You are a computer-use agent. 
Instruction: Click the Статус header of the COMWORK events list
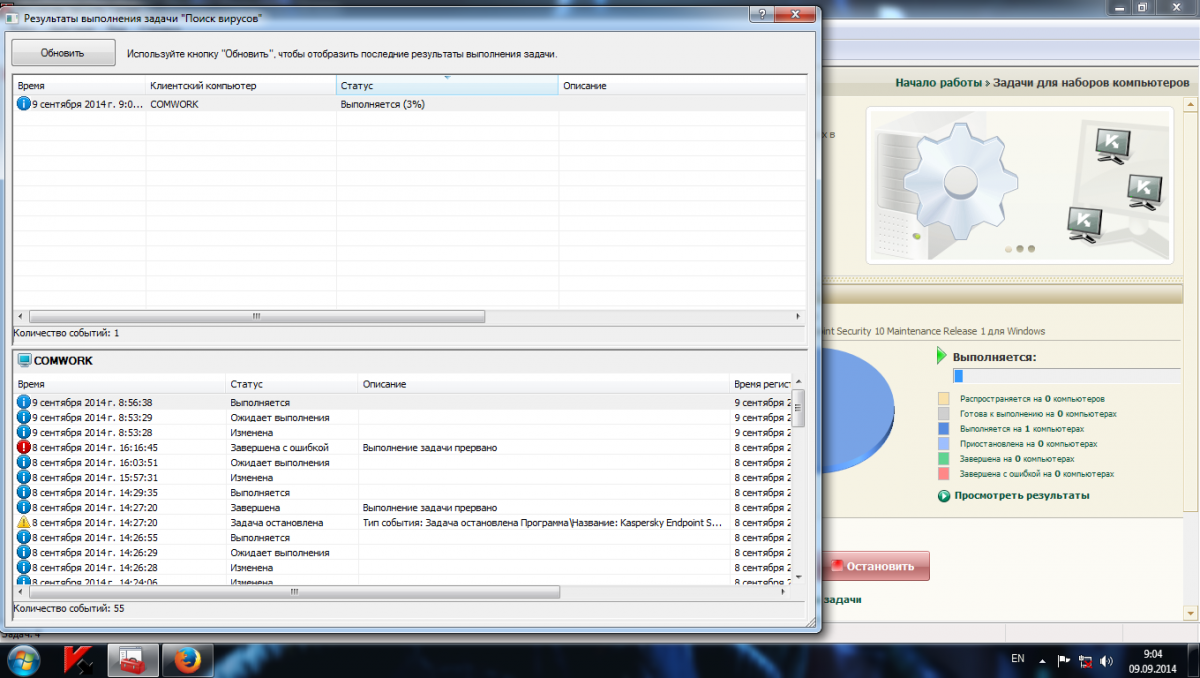292,384
